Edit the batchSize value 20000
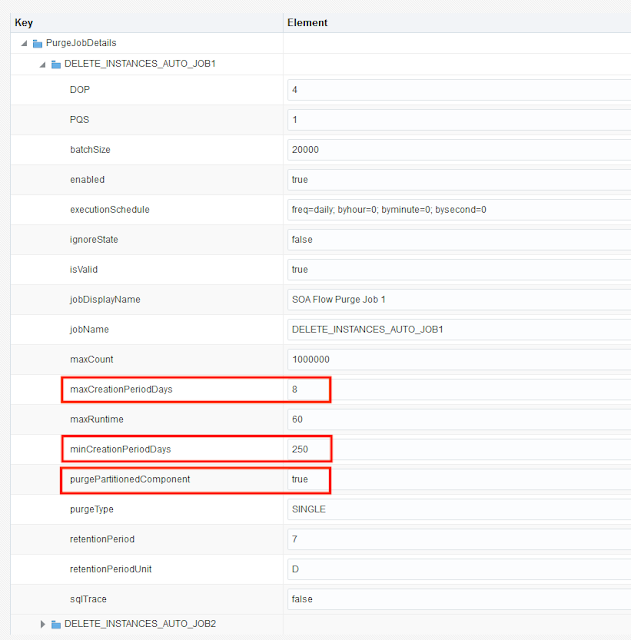This screenshot has height=640, width=631. (459, 150)
